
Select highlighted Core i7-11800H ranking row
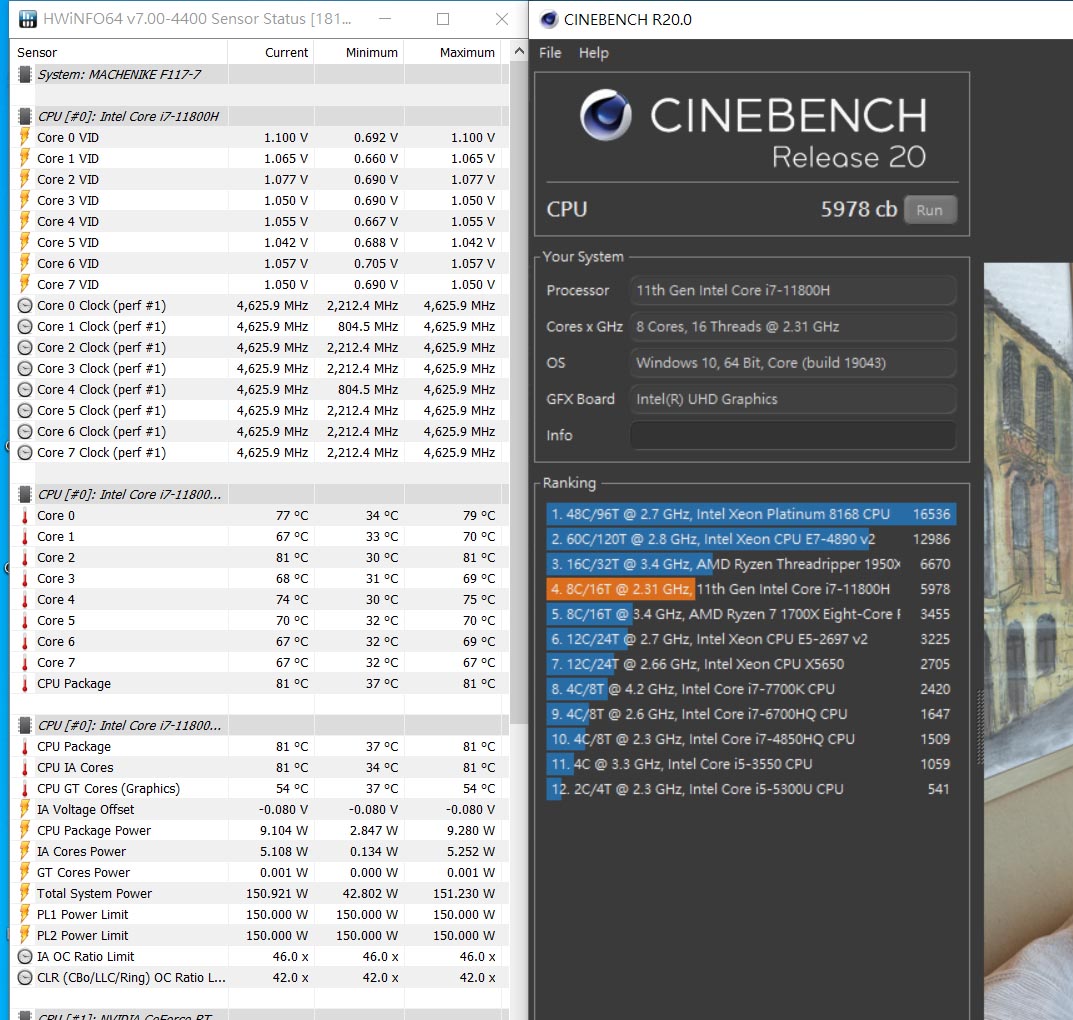pos(751,589)
